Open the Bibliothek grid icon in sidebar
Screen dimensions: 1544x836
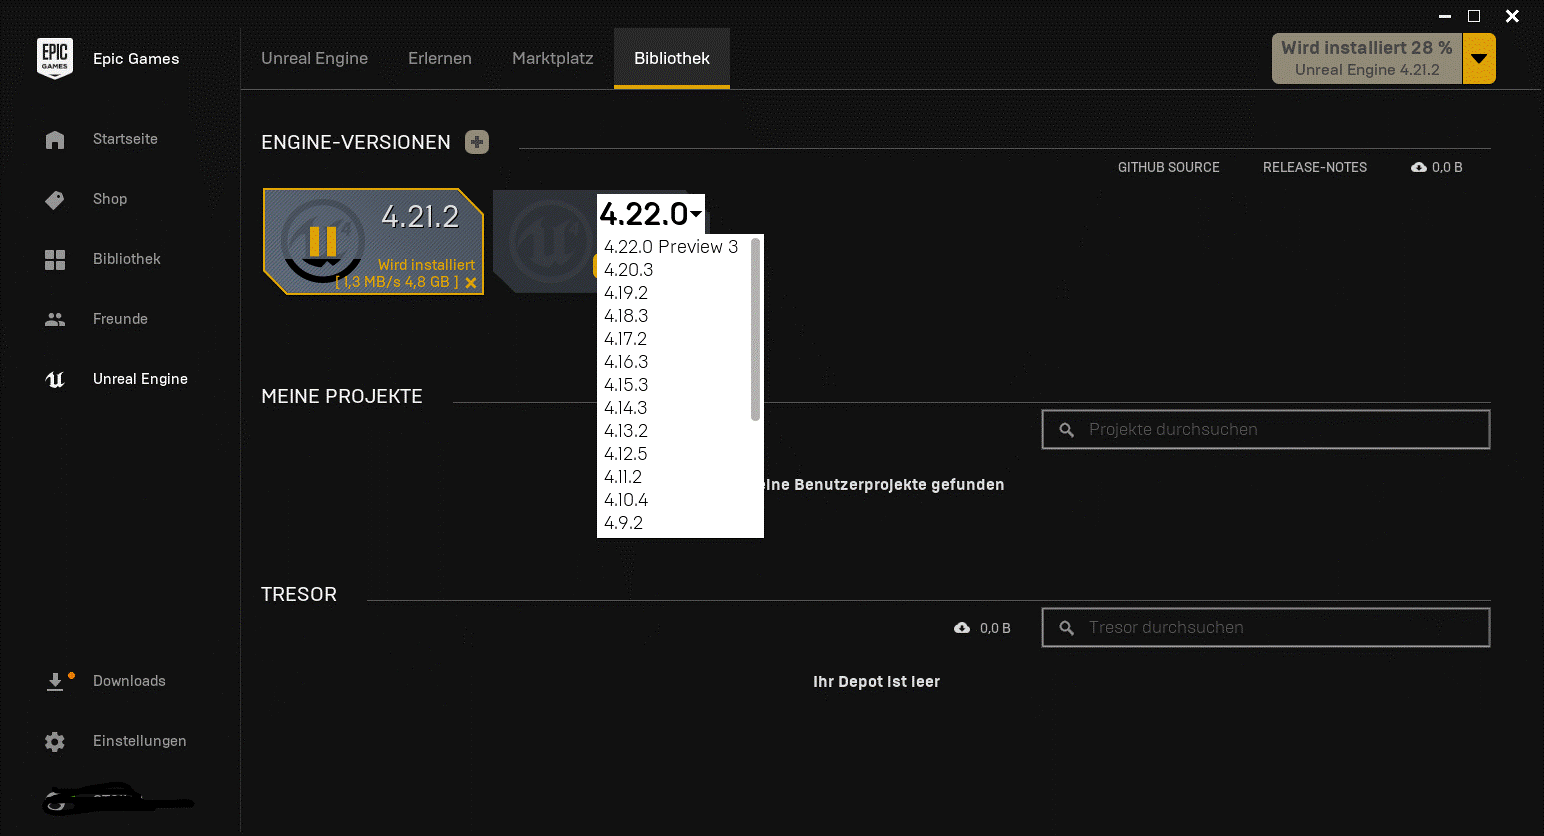(x=55, y=260)
